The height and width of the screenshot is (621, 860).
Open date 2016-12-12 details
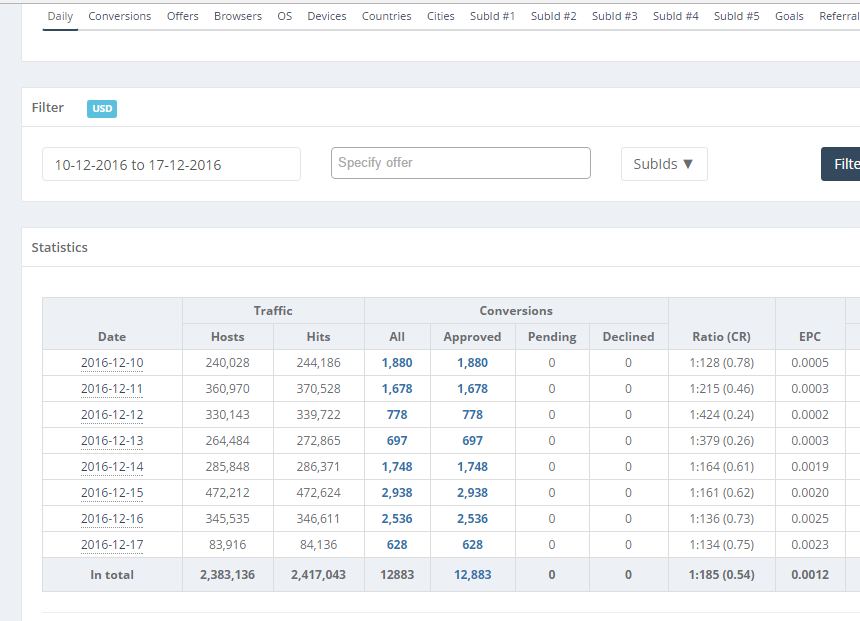click(x=112, y=415)
